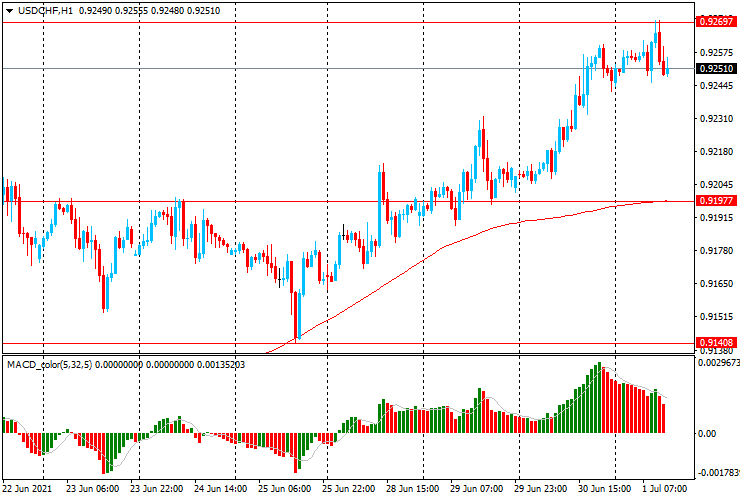
Task: Select the 0.92045 price scale value
Action: [x=716, y=185]
